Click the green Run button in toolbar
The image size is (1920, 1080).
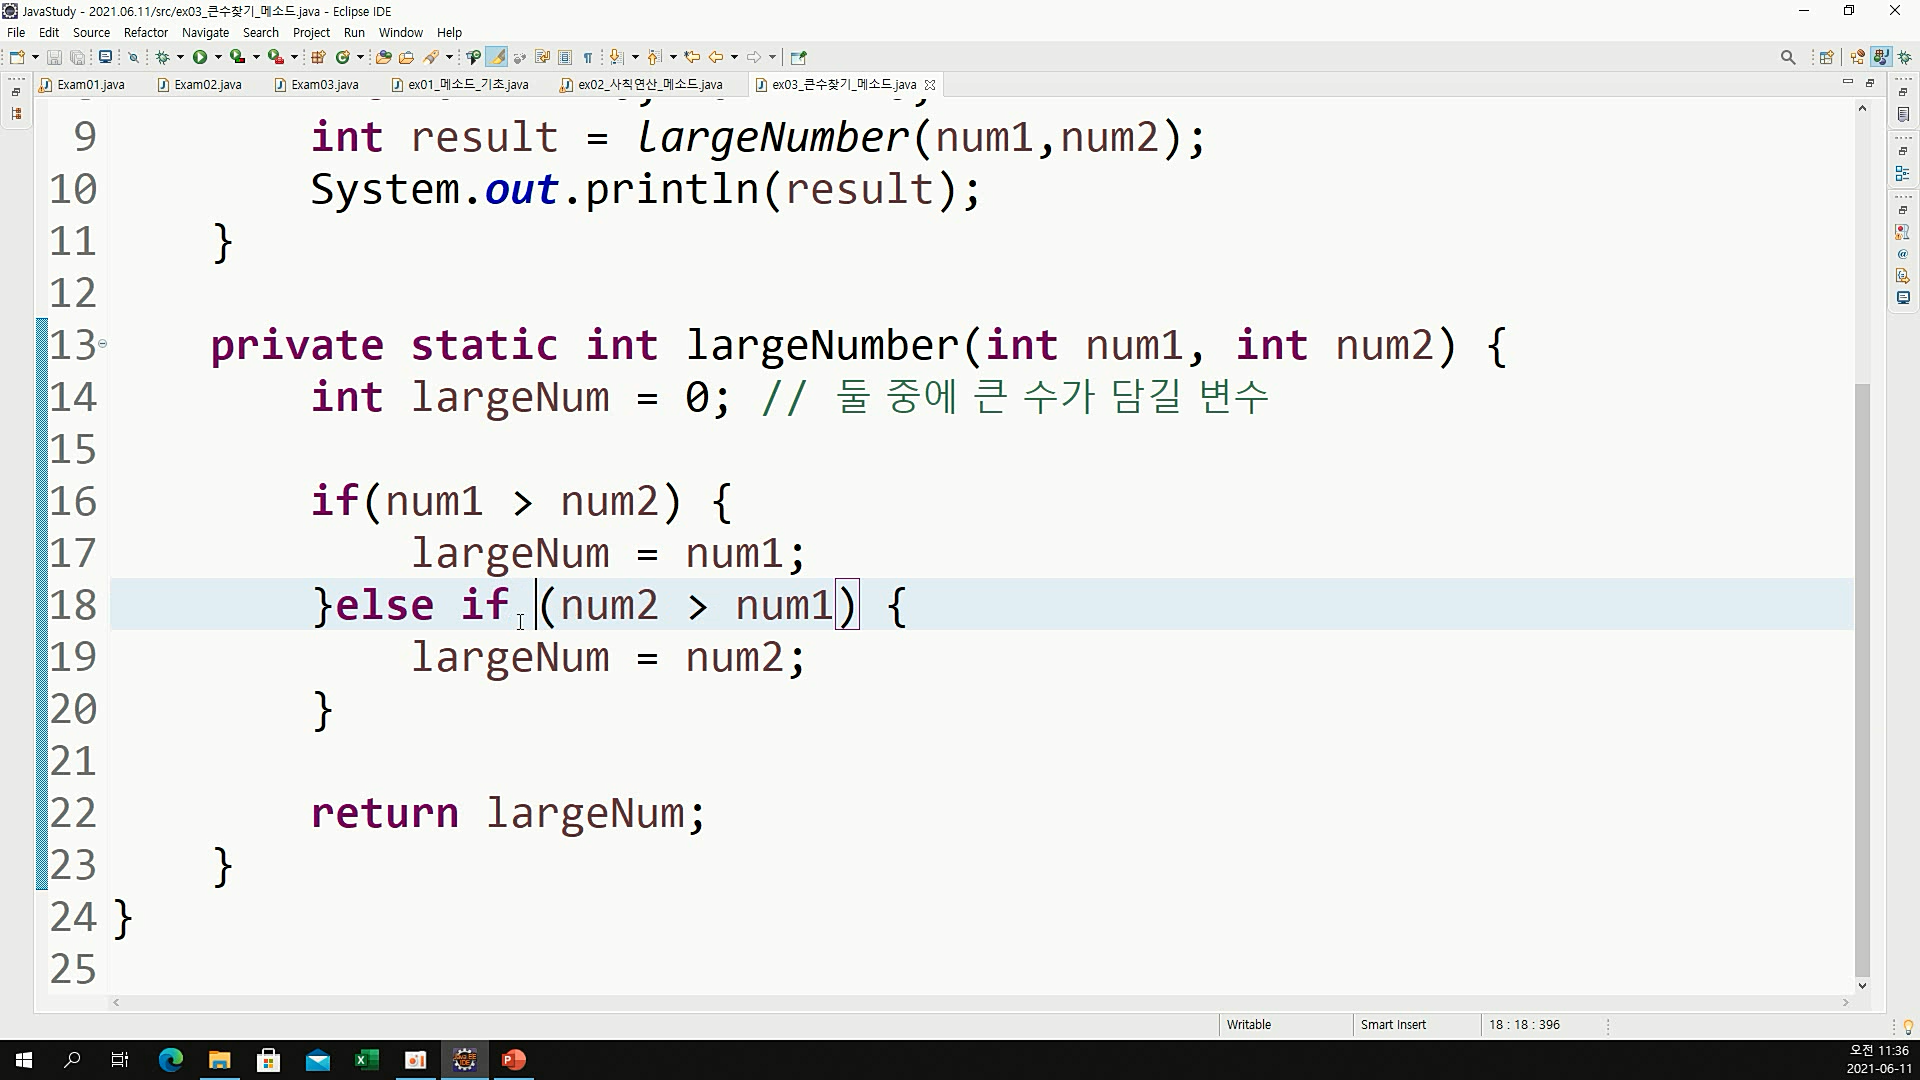200,57
